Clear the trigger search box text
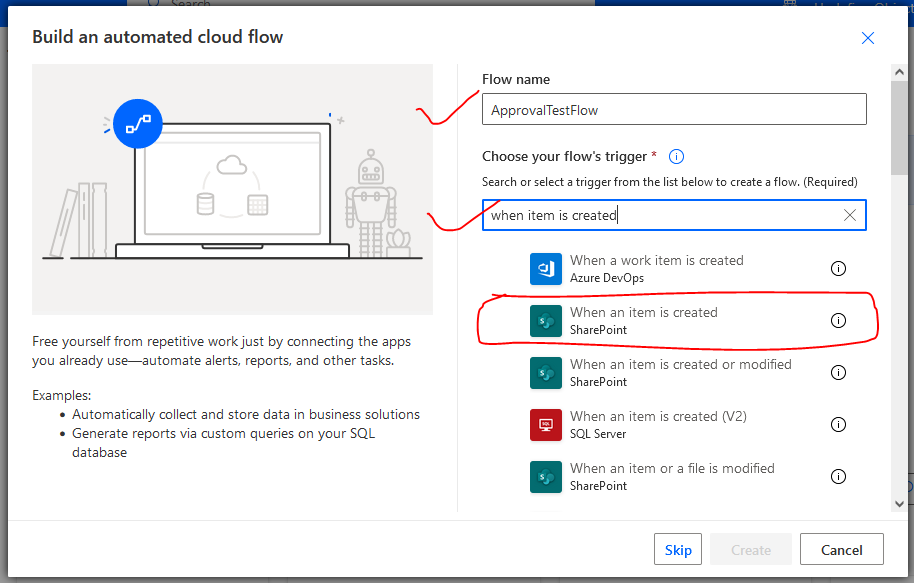 [x=849, y=215]
